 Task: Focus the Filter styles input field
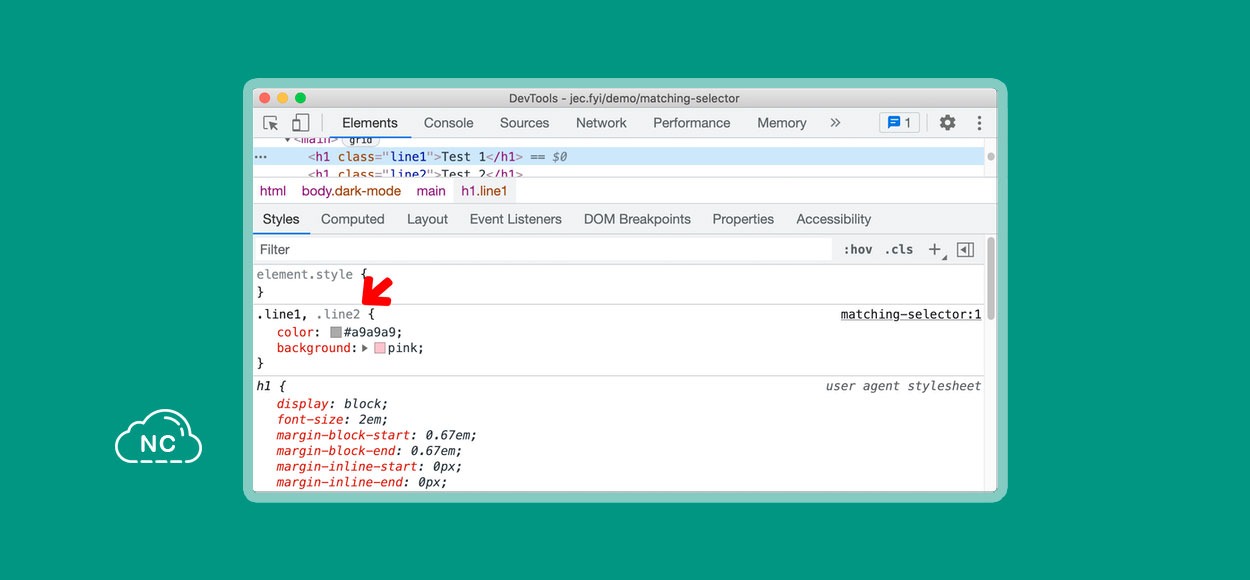(543, 250)
